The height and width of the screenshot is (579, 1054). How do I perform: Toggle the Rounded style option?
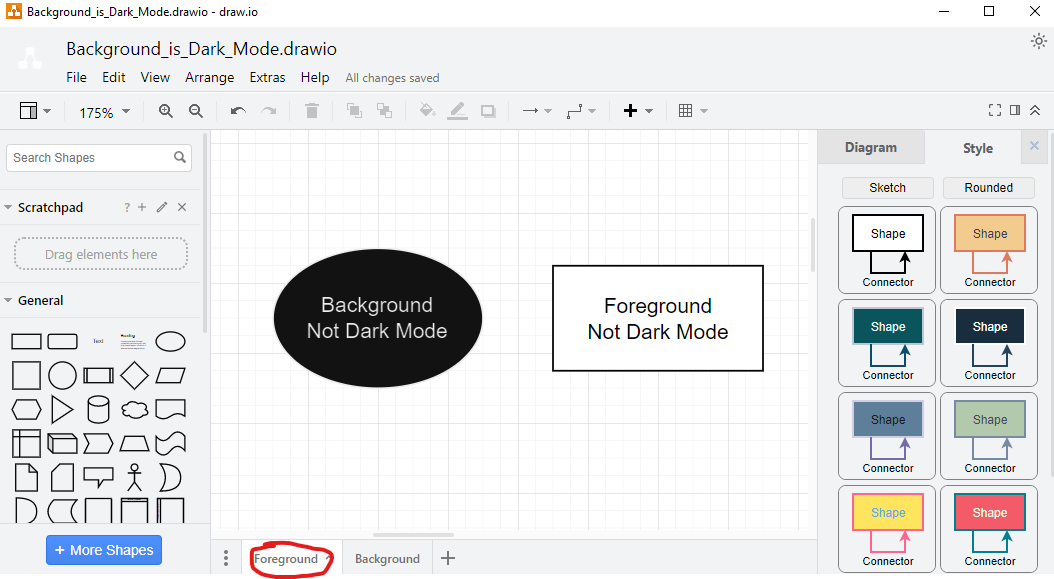(x=988, y=187)
